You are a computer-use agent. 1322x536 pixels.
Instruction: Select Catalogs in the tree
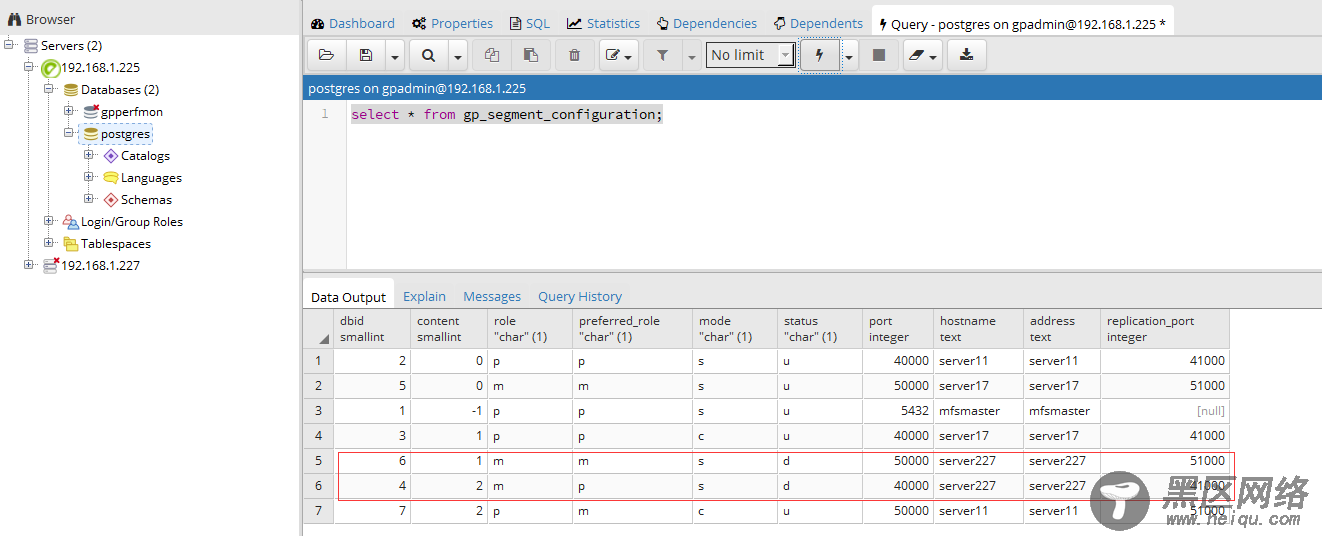[x=145, y=156]
